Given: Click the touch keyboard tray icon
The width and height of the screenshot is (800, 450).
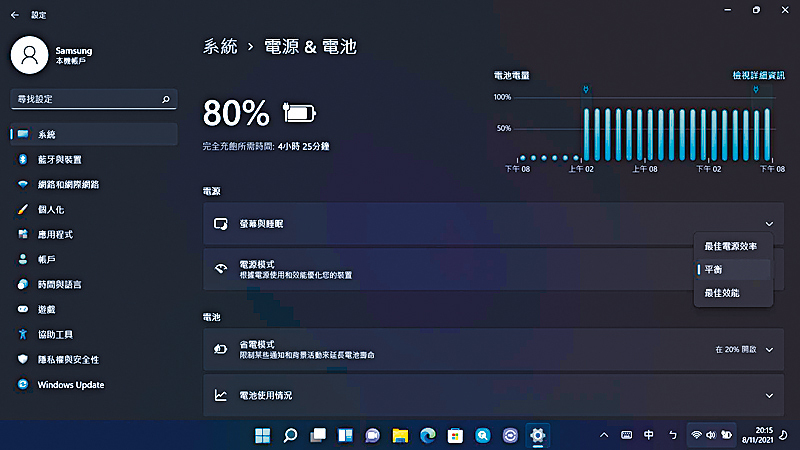Looking at the screenshot, I should pos(627,435).
